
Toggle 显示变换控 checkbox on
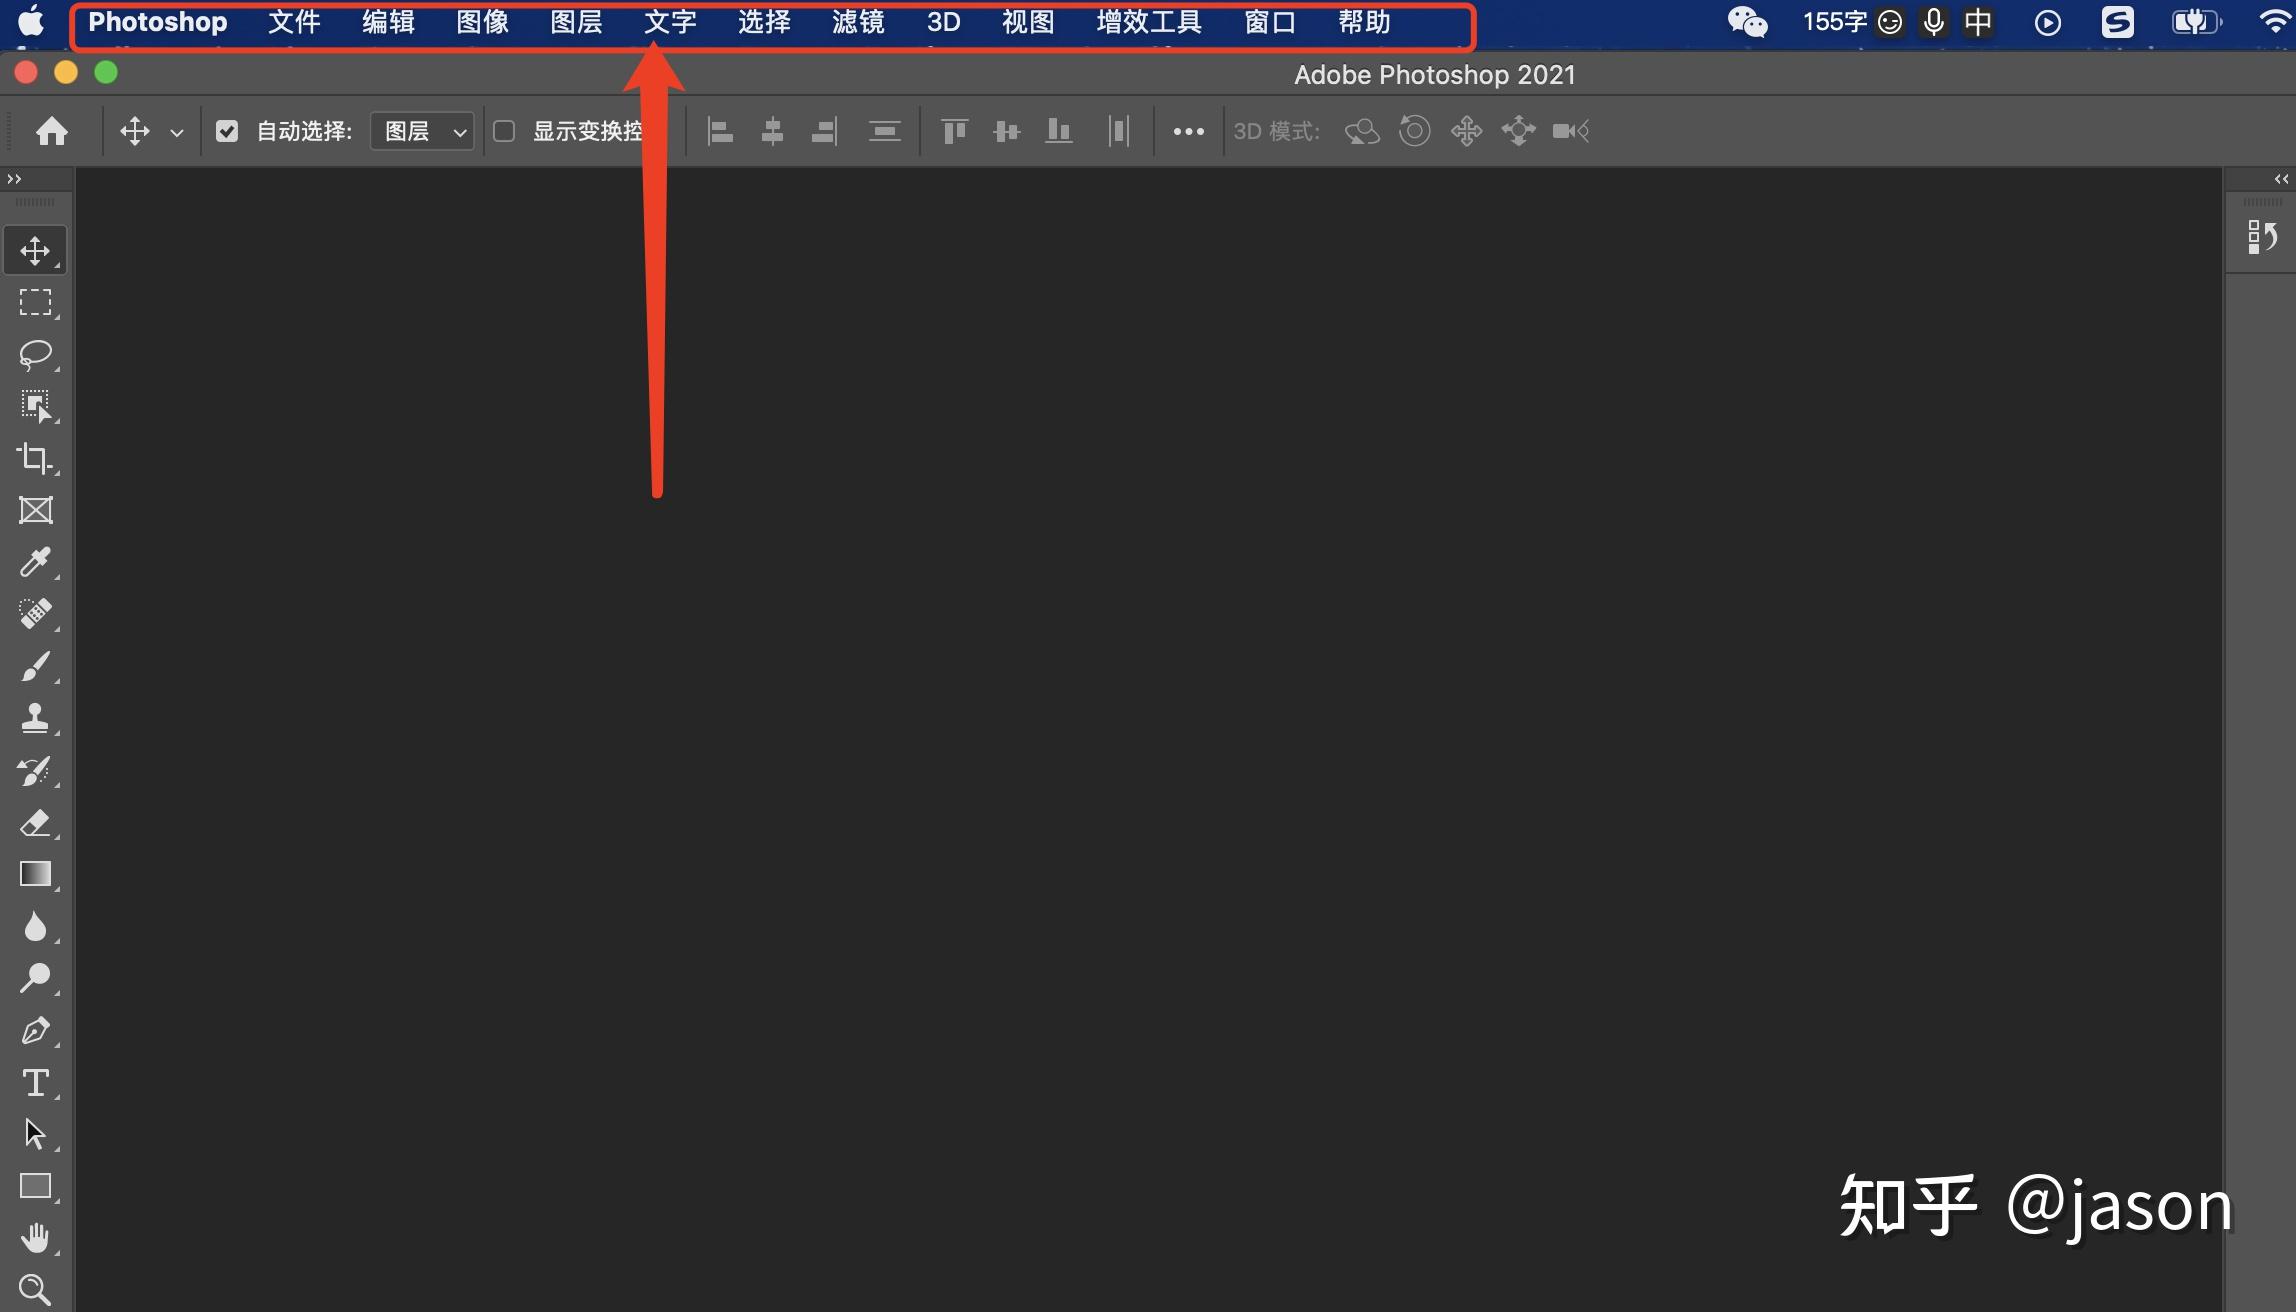pos(505,131)
